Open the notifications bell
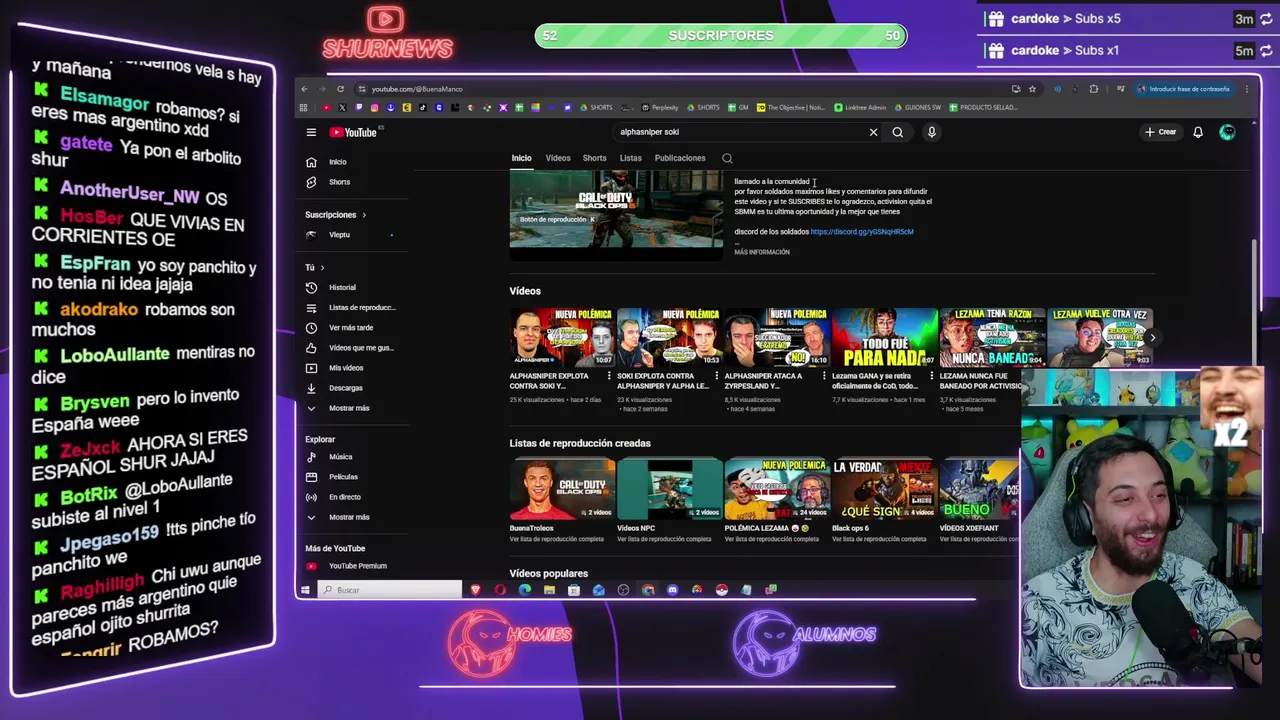The image size is (1280, 720). point(1197,132)
